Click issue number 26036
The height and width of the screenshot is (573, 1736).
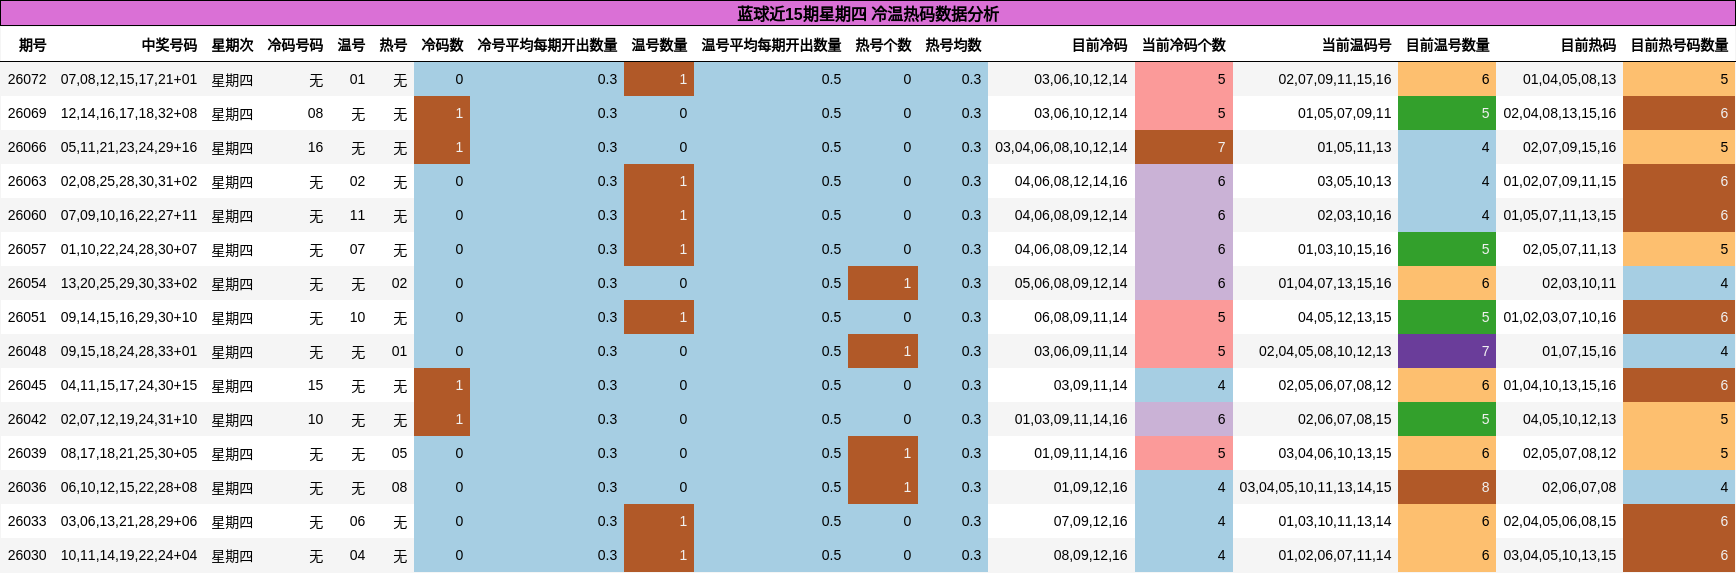27,487
